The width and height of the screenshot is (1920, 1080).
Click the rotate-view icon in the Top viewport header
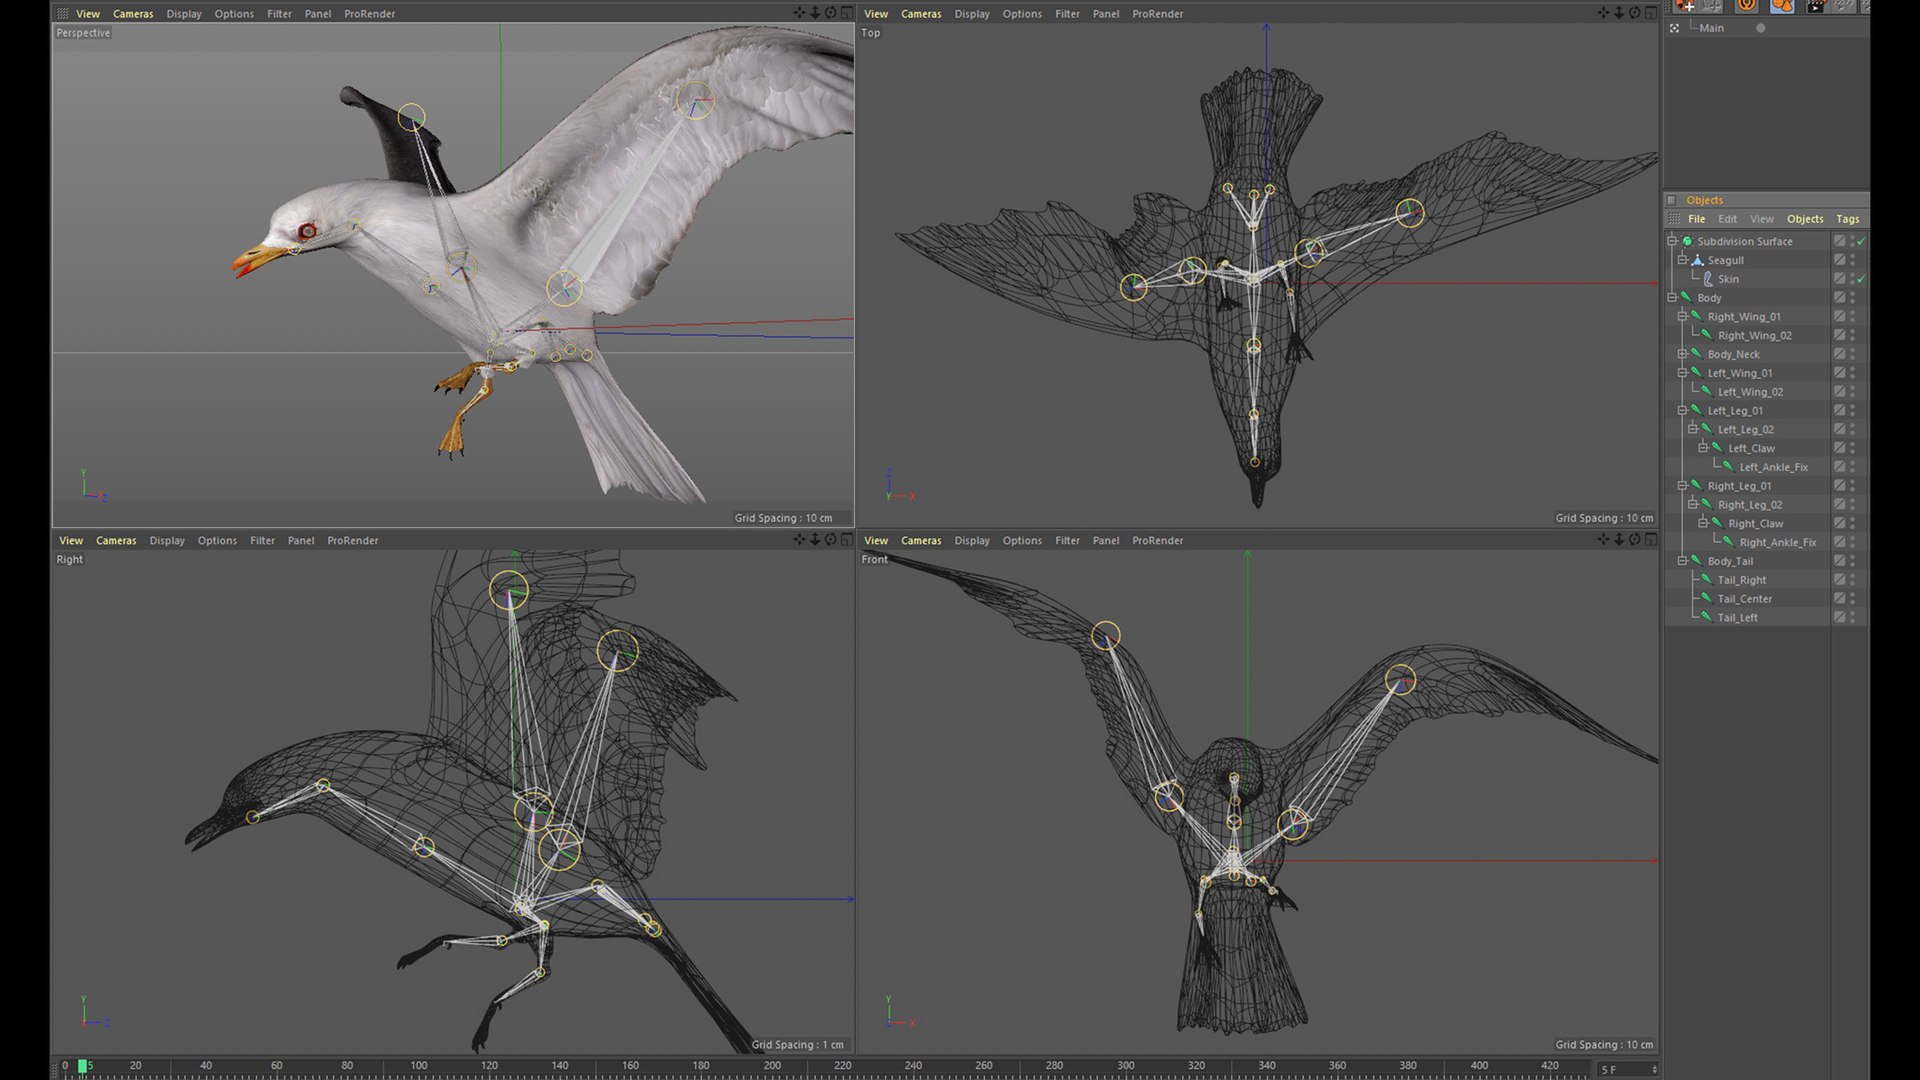coord(1635,13)
